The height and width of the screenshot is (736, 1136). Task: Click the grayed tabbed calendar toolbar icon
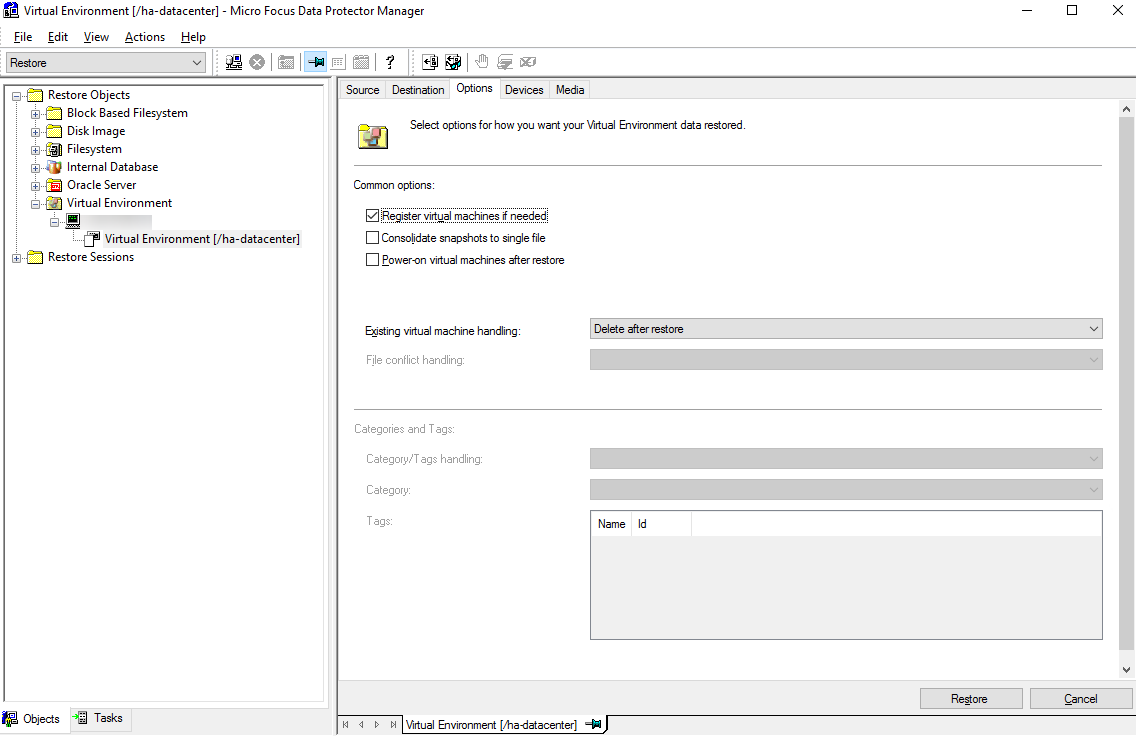[361, 62]
